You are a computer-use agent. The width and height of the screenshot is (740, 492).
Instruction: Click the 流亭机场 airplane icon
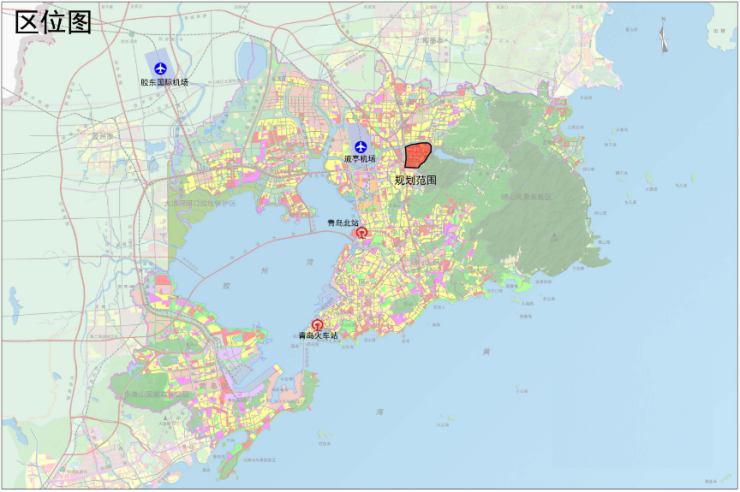click(x=361, y=147)
